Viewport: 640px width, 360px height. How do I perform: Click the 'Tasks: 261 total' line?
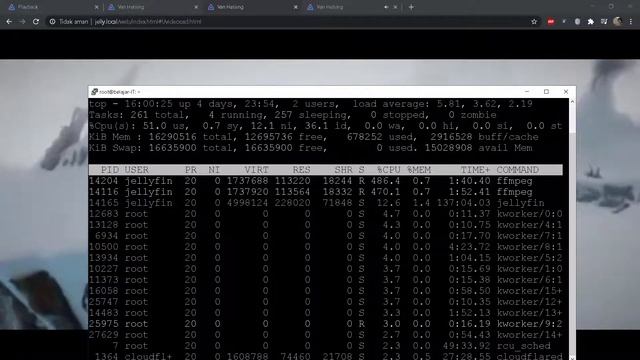point(292,115)
